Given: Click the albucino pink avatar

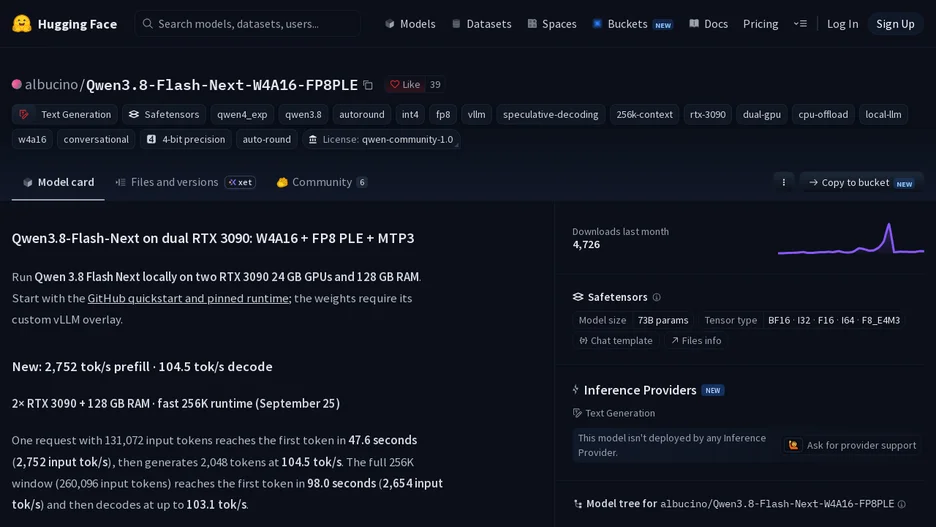Looking at the screenshot, I should tap(17, 84).
